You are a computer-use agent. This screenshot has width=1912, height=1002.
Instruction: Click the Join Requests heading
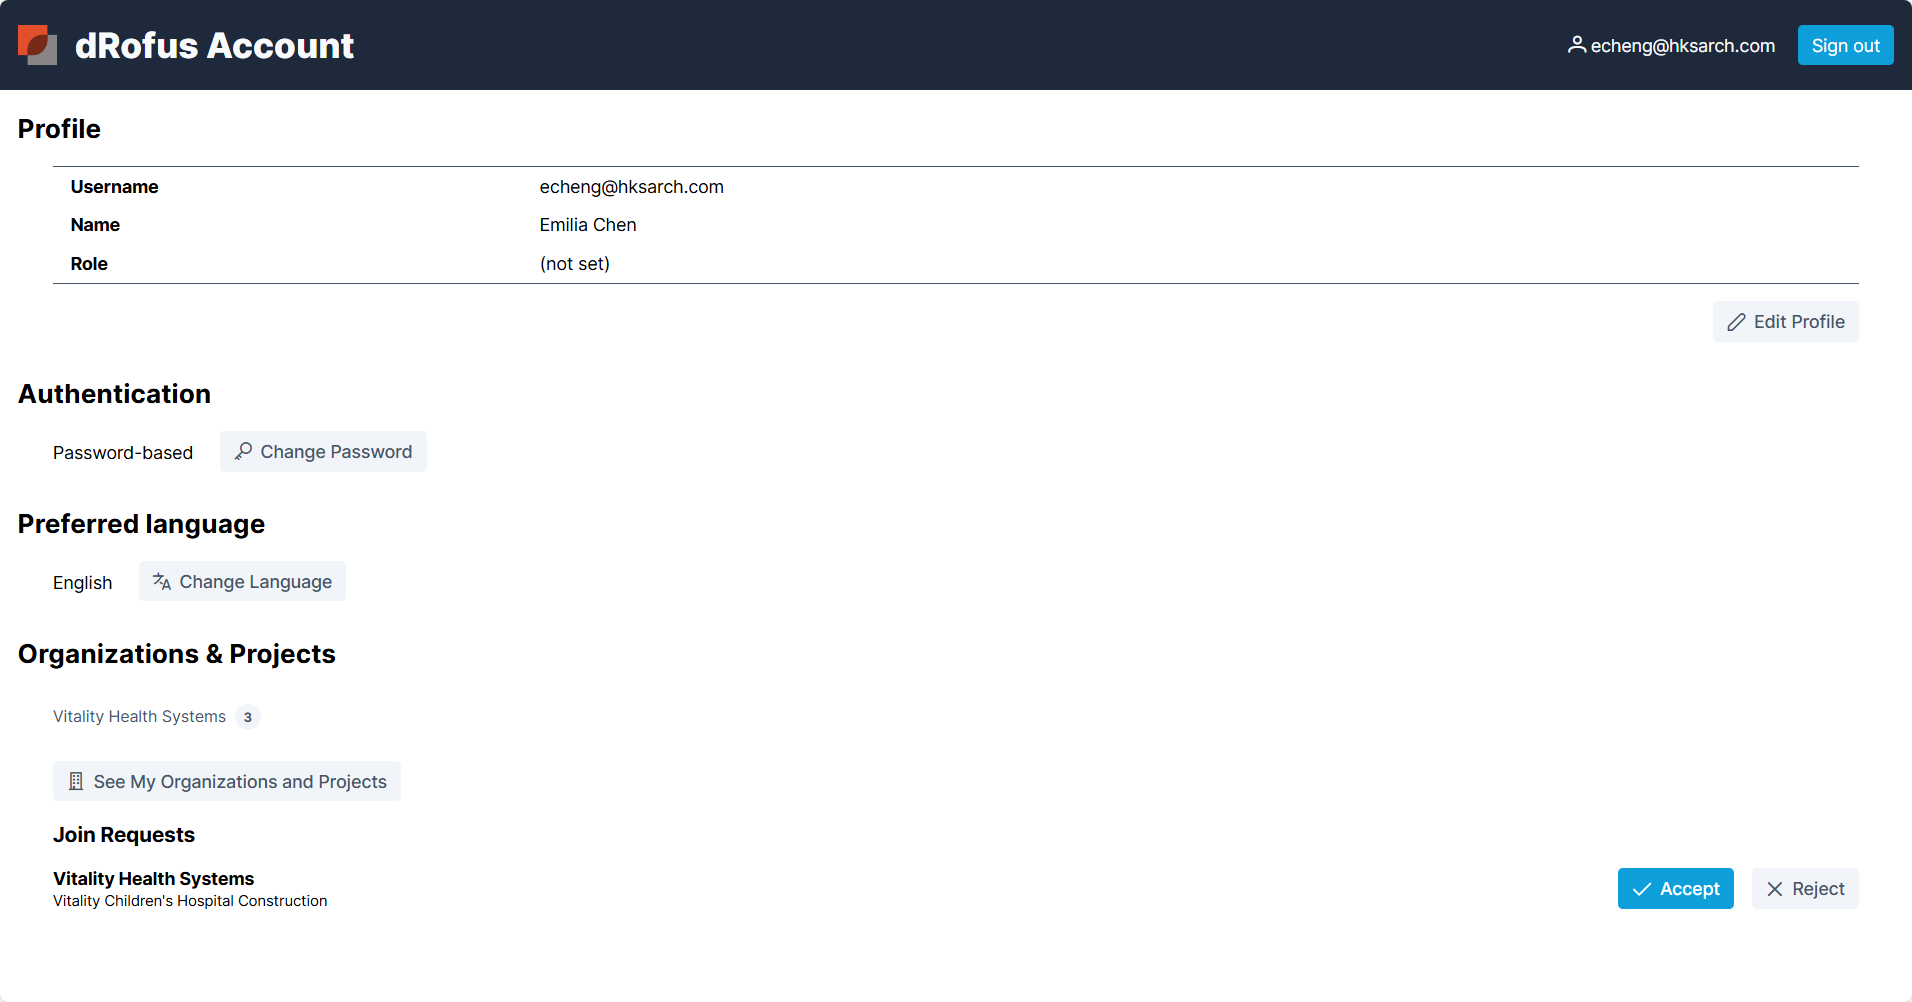click(x=124, y=835)
